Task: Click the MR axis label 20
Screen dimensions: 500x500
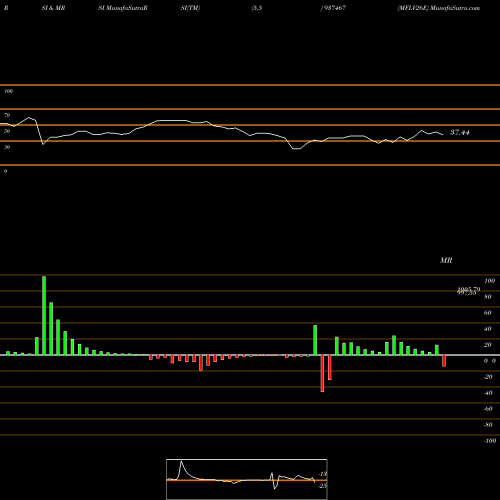Action: click(488, 345)
